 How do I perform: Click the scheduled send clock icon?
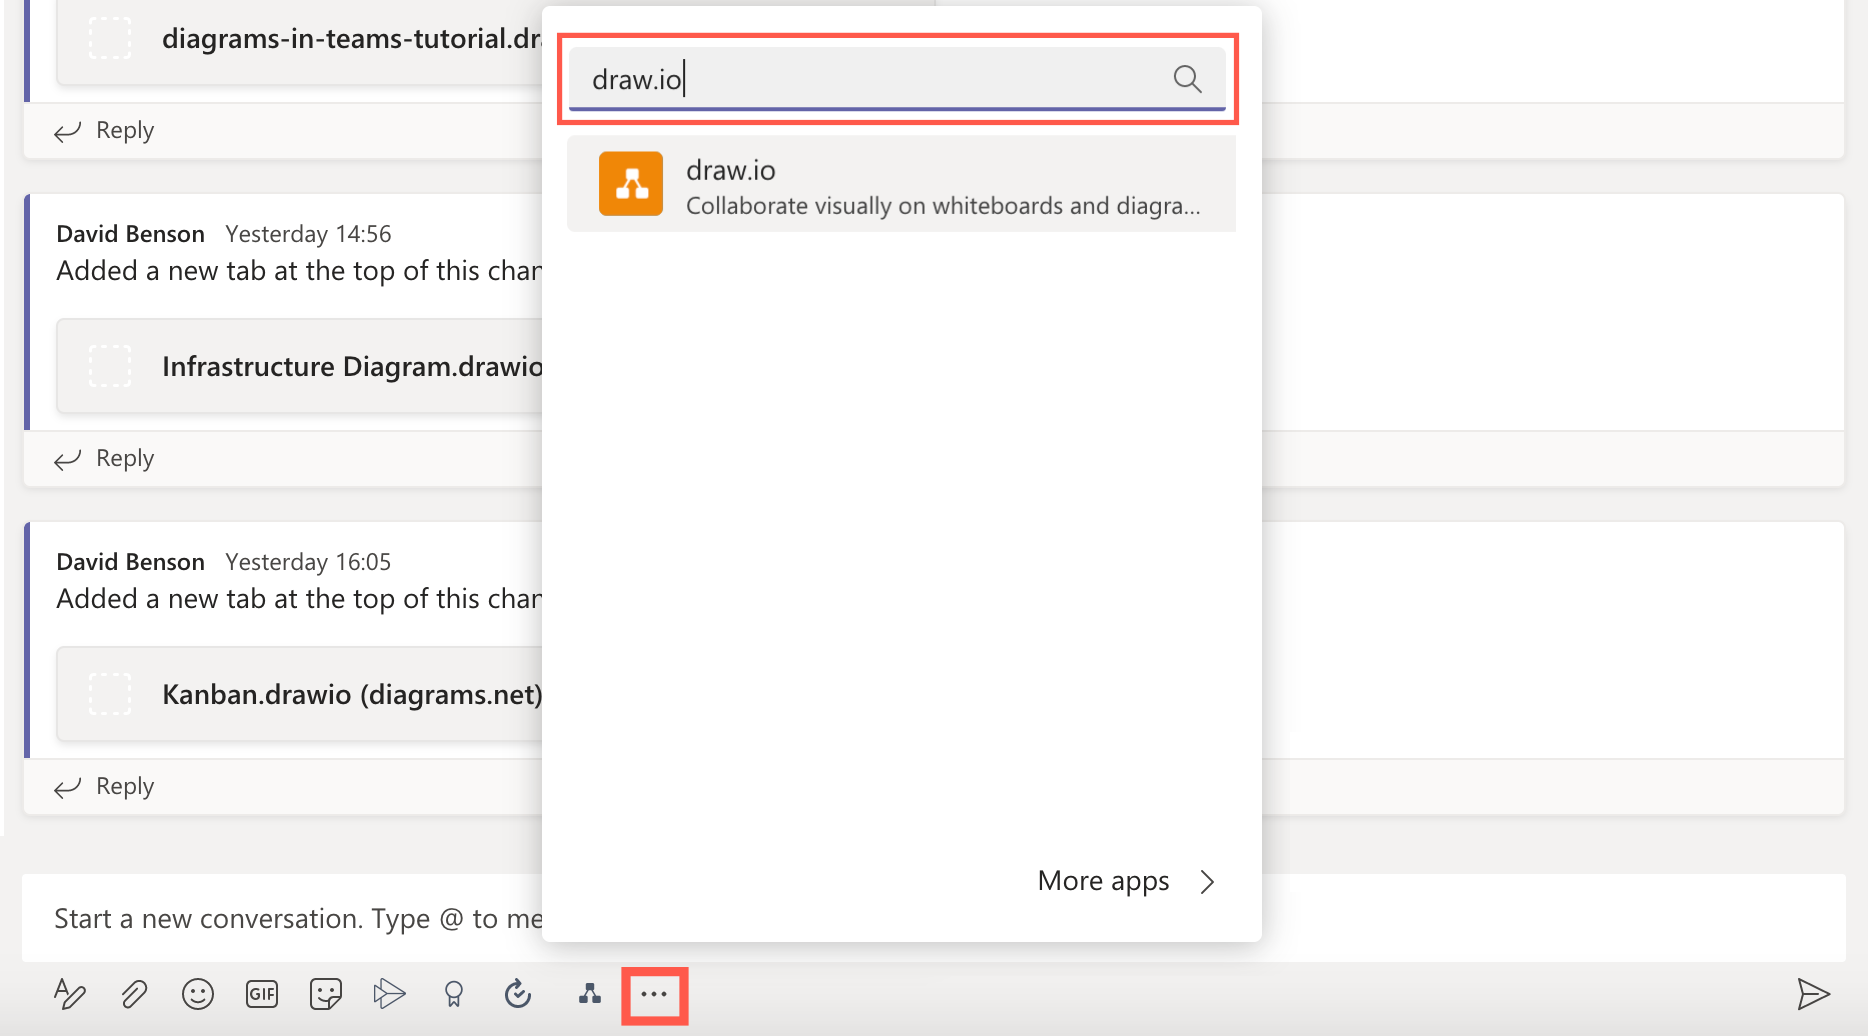point(517,994)
